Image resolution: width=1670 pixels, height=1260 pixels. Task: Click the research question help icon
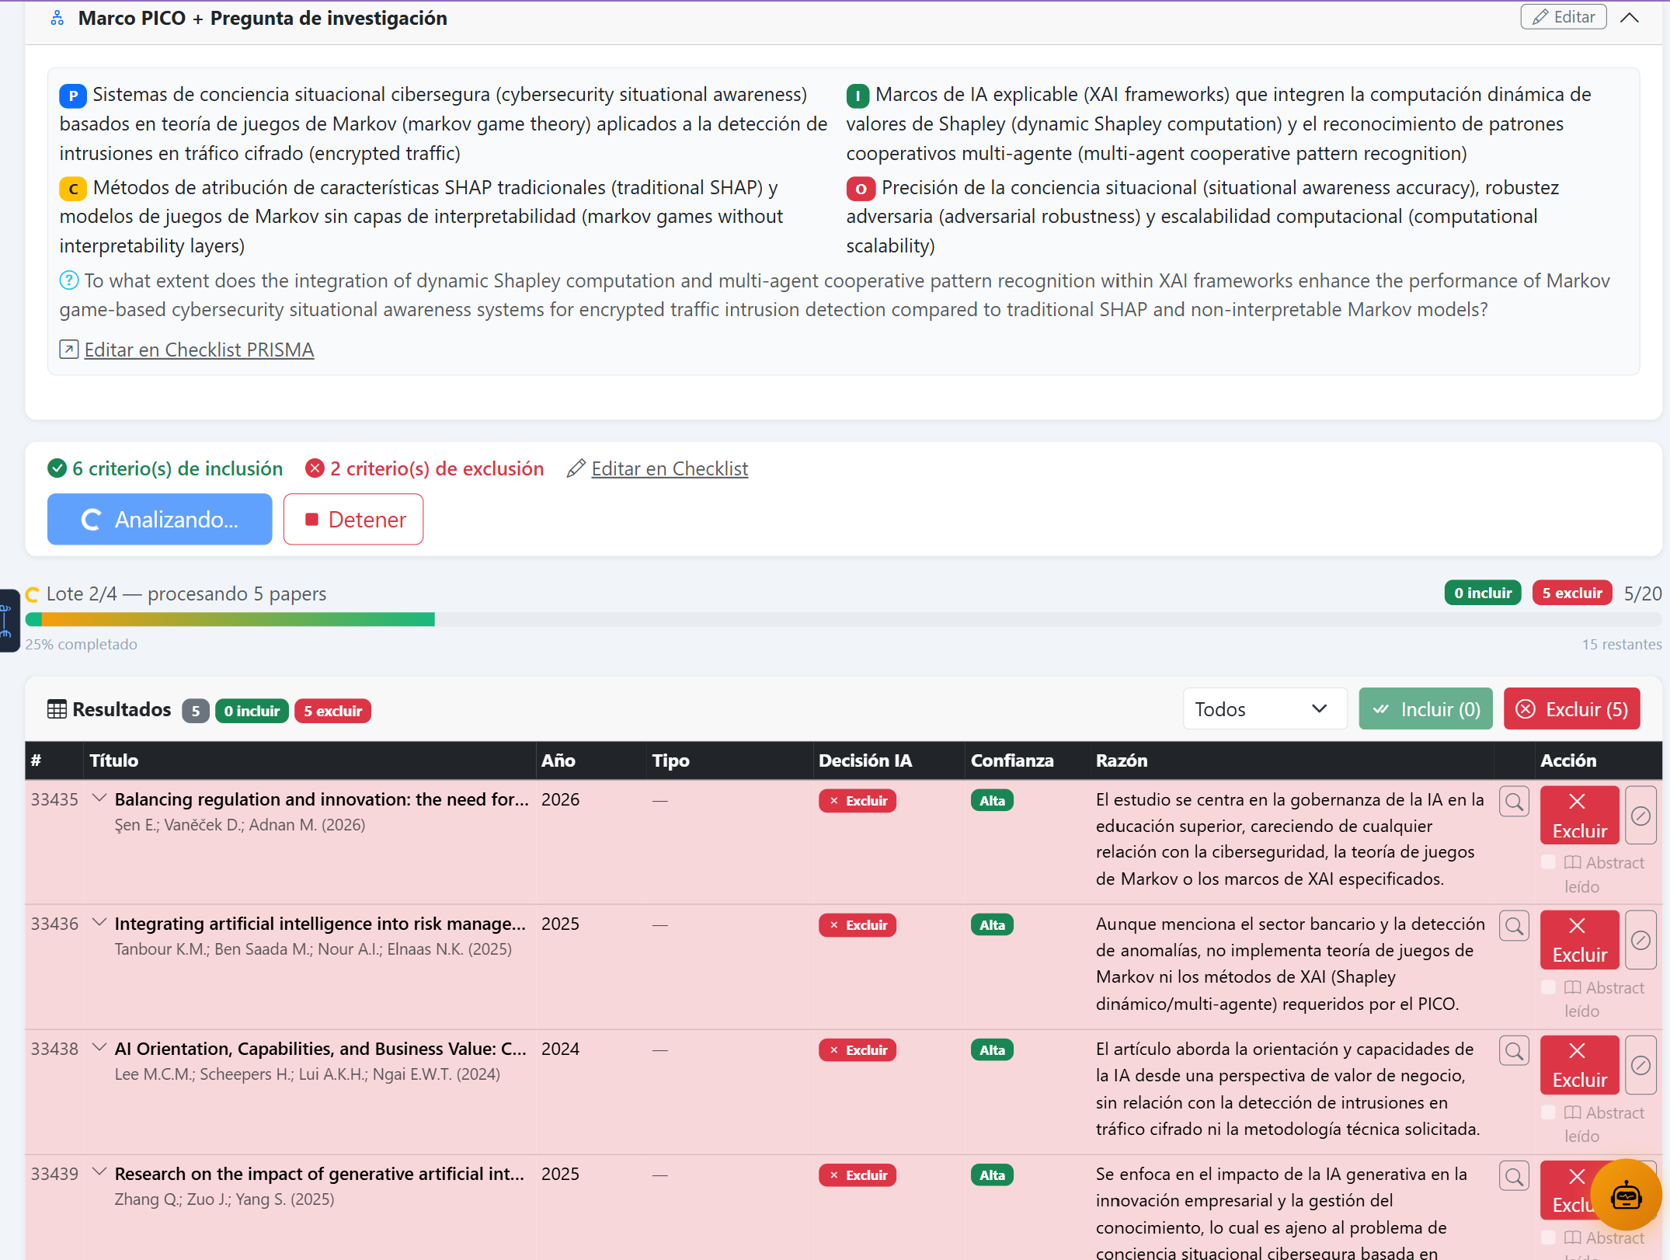point(69,281)
